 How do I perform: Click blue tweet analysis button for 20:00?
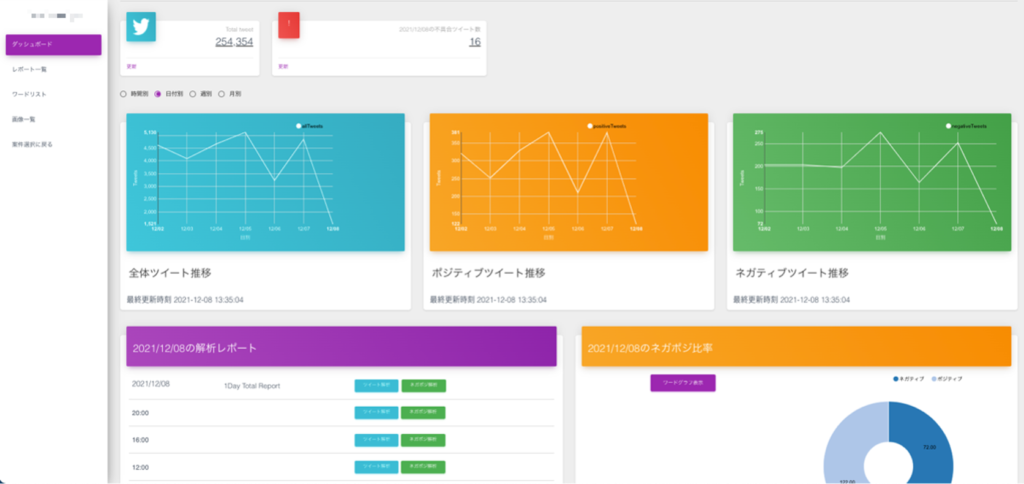pyautogui.click(x=376, y=413)
